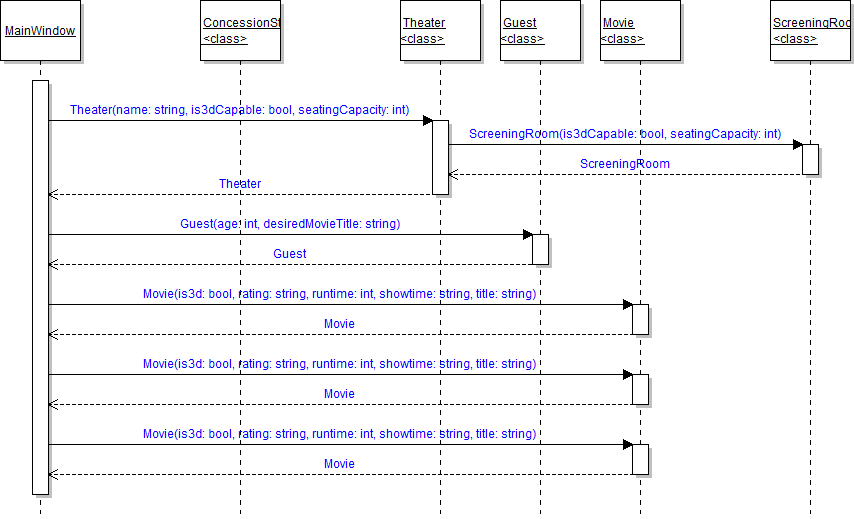This screenshot has width=854, height=519.
Task: Select the Theater constructor message label
Action: click(239, 109)
